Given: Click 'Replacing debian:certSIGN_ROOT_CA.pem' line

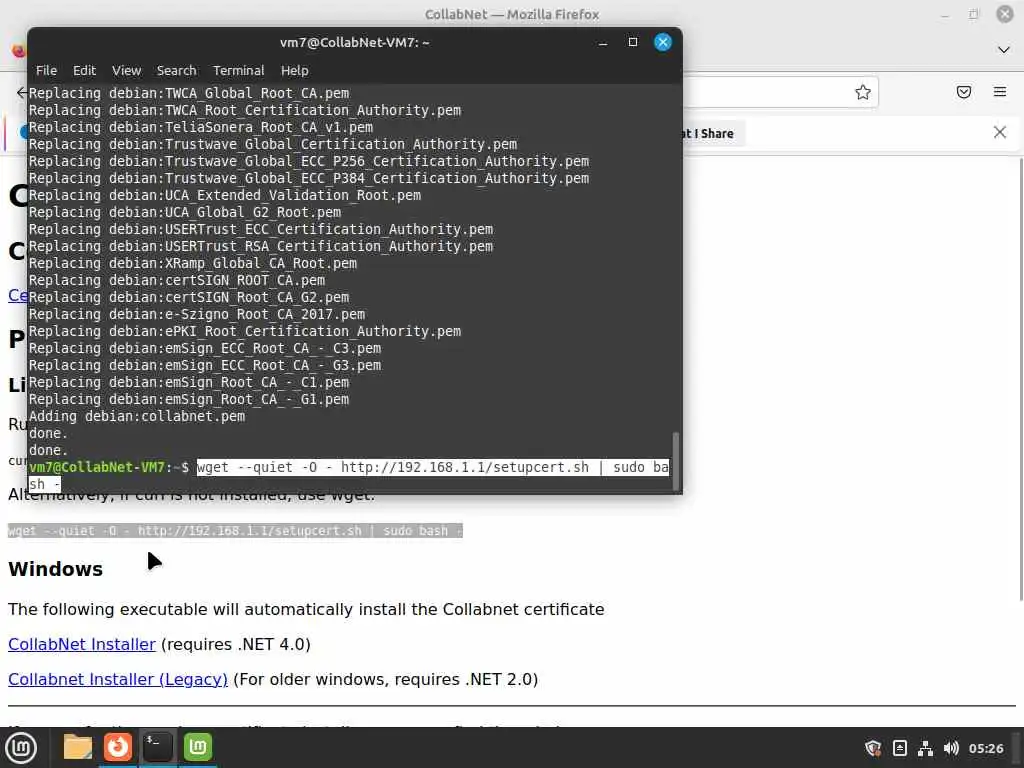Looking at the screenshot, I should coord(177,281).
